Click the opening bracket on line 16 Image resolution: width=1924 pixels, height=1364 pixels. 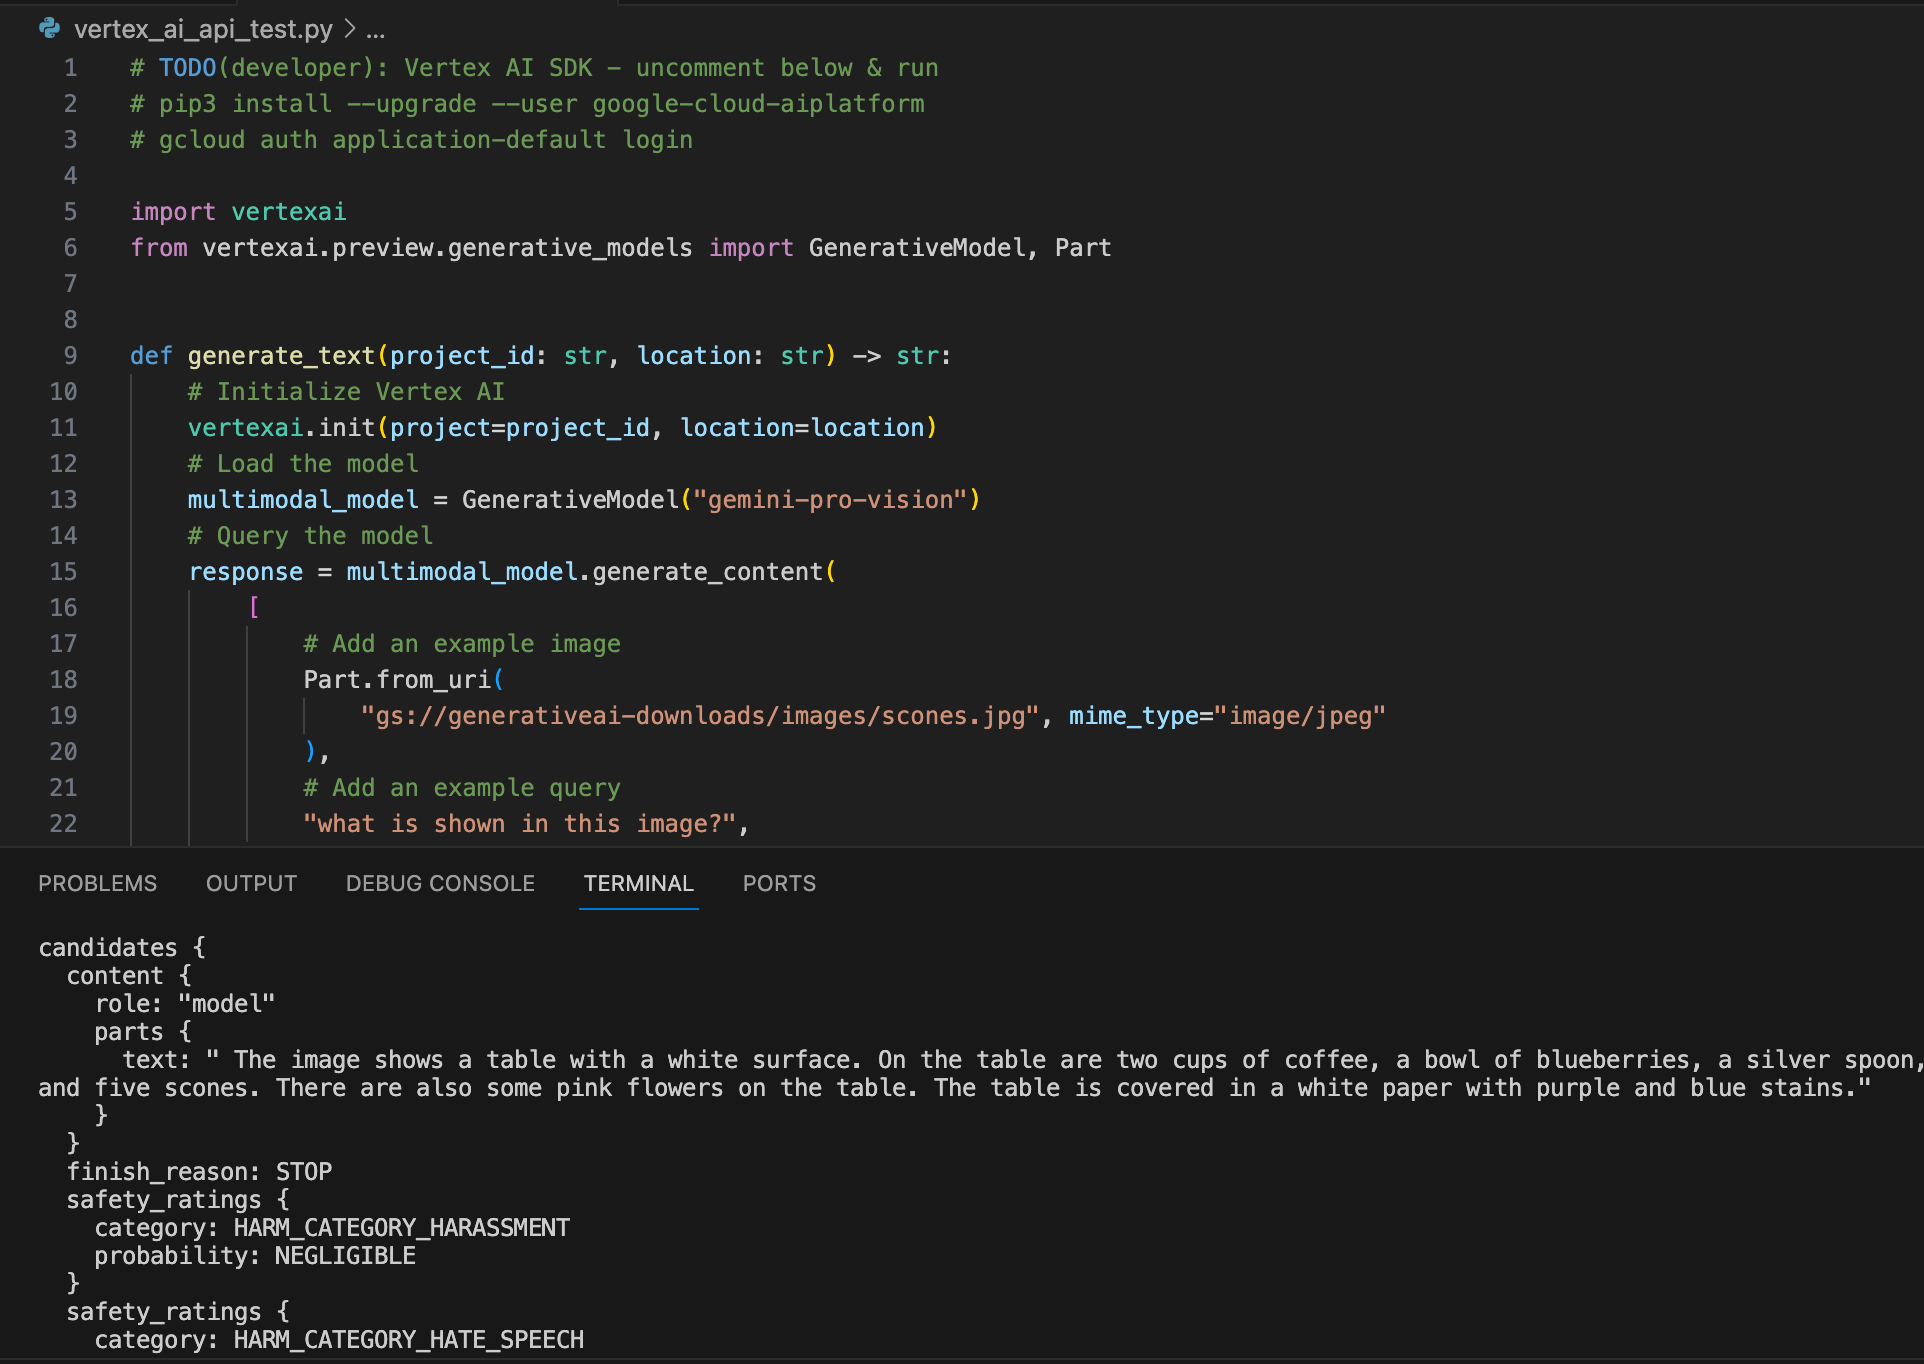pyautogui.click(x=254, y=608)
